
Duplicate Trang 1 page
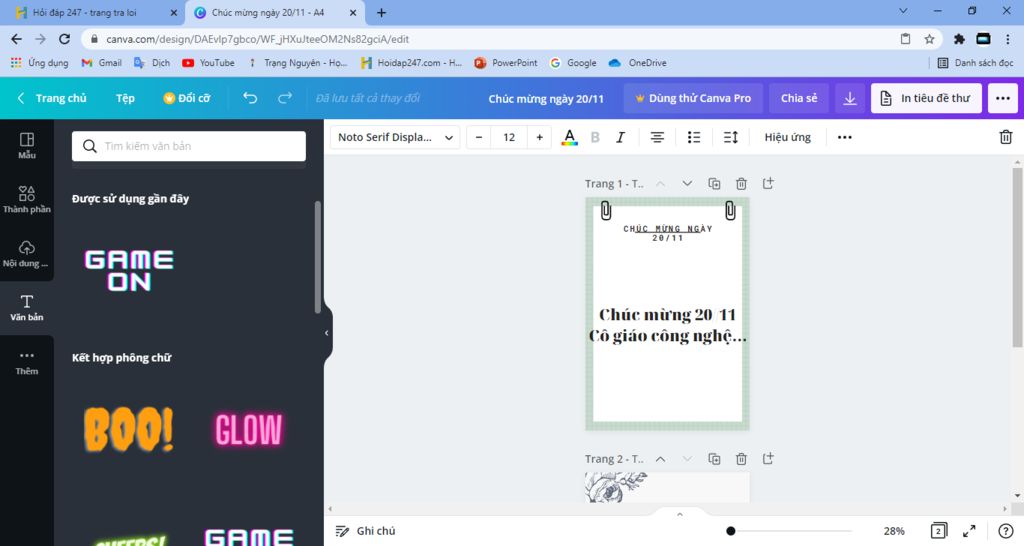714,184
